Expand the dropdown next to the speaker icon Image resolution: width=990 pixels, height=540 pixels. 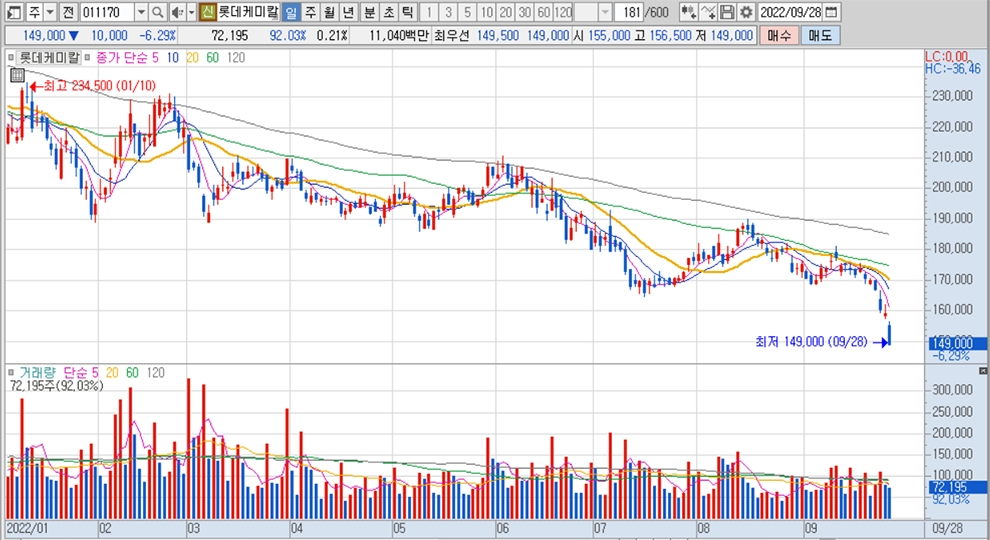[190, 12]
